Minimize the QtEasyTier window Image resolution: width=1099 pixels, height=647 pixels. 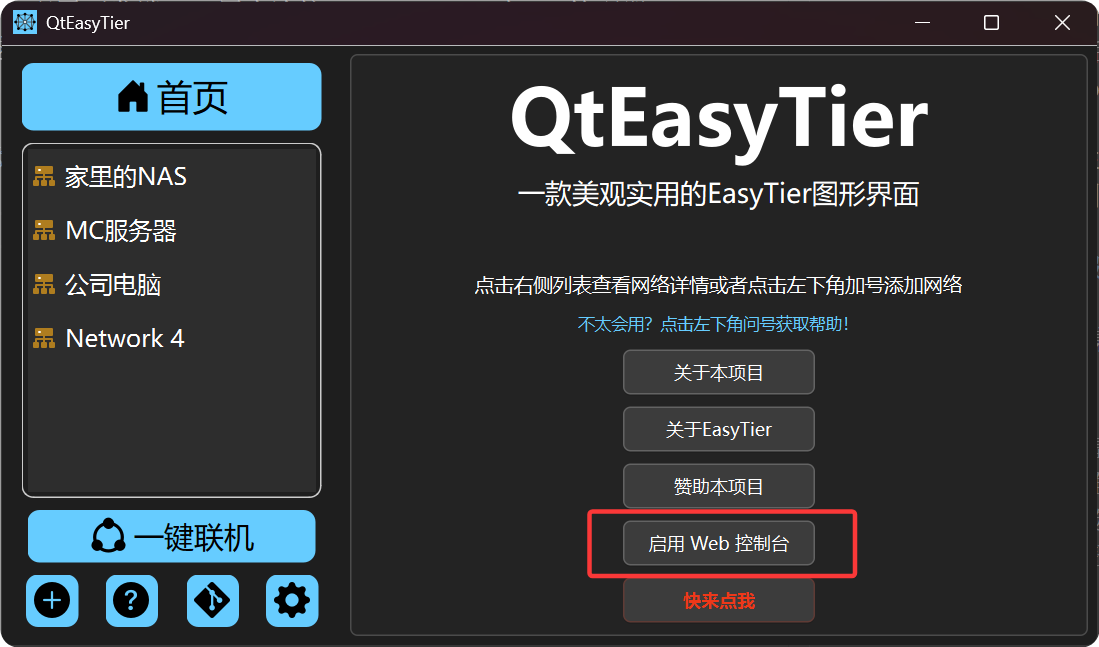[x=922, y=22]
